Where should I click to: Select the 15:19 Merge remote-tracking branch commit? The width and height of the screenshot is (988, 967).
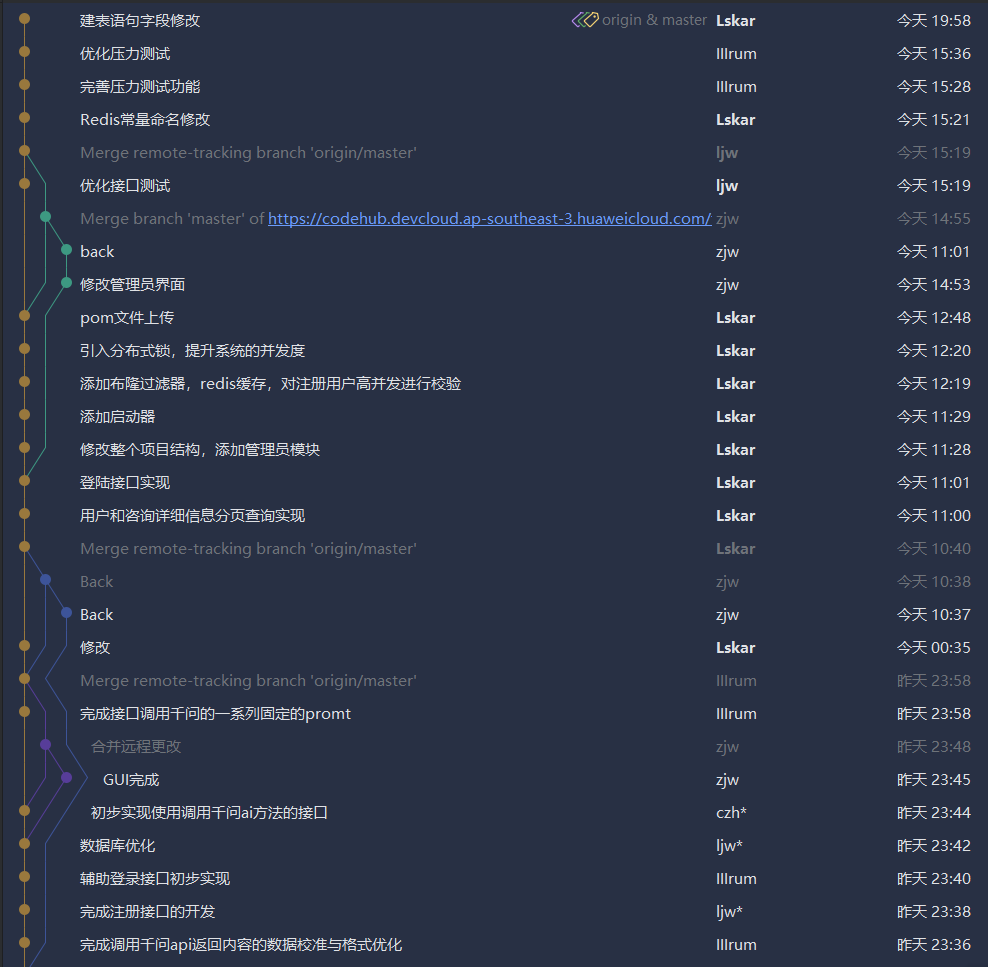(248, 152)
